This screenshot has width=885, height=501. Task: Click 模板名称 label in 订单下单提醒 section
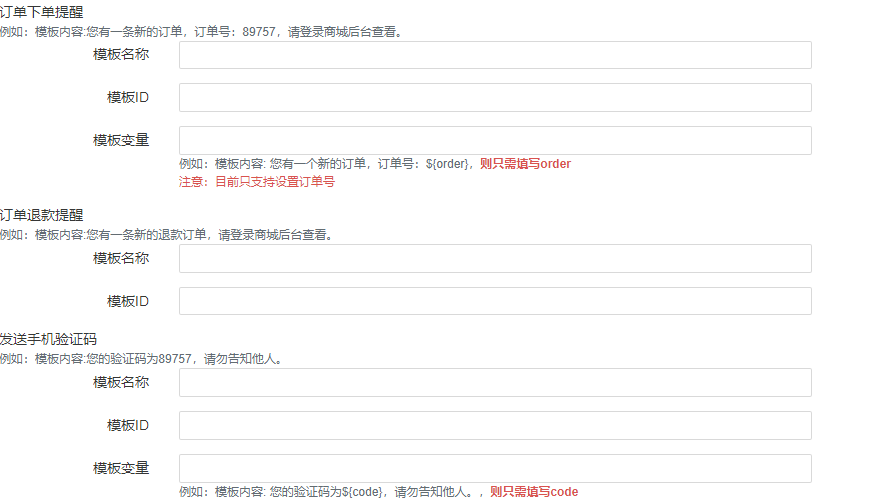pyautogui.click(x=121, y=54)
